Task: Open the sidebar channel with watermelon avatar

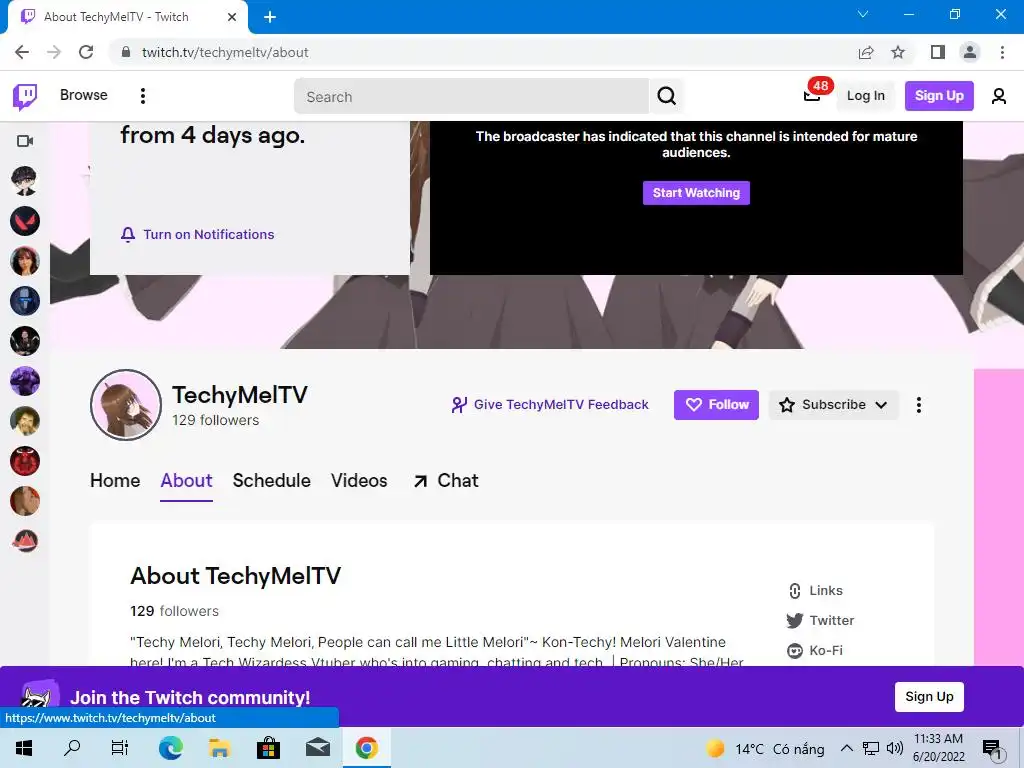Action: click(25, 541)
